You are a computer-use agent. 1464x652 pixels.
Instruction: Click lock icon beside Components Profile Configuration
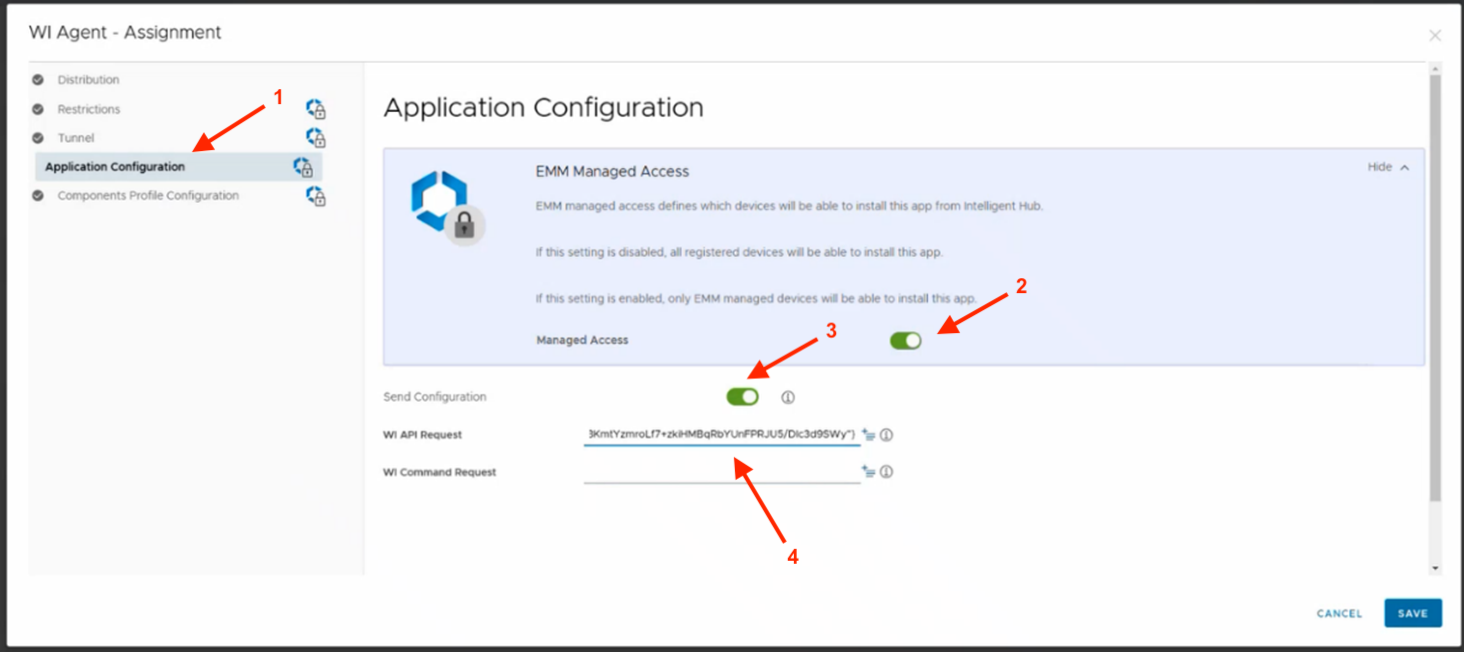point(316,197)
